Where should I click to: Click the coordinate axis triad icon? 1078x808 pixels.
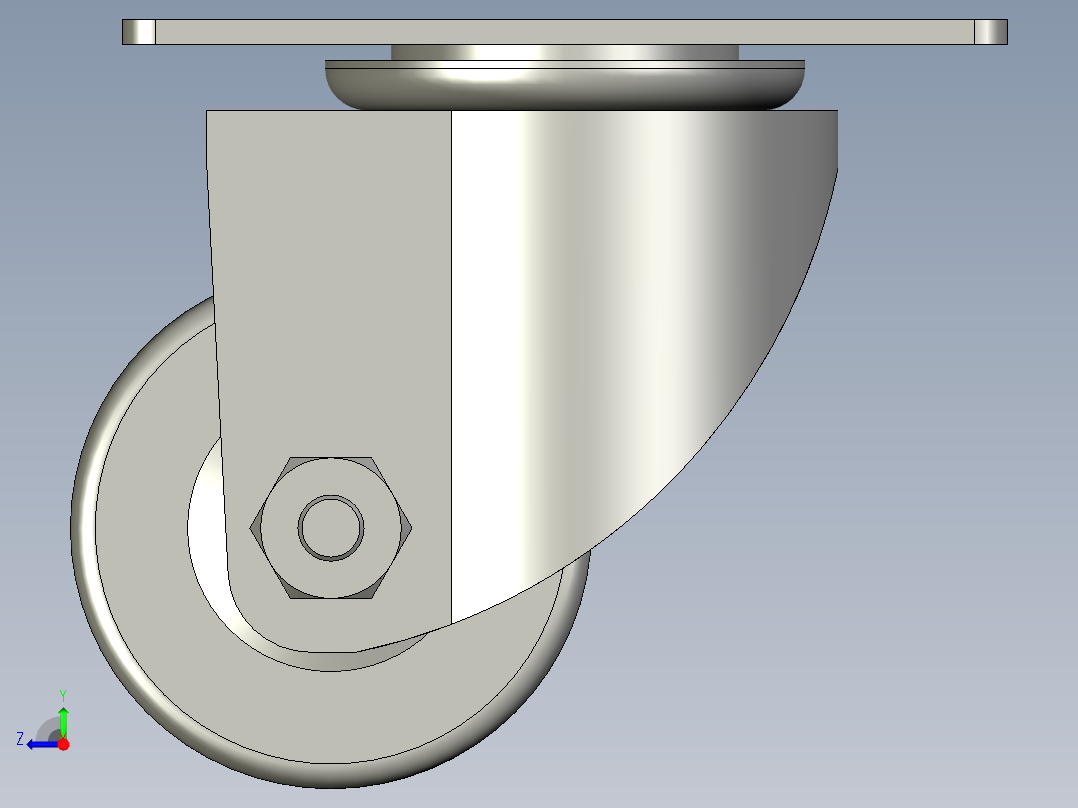pyautogui.click(x=44, y=721)
